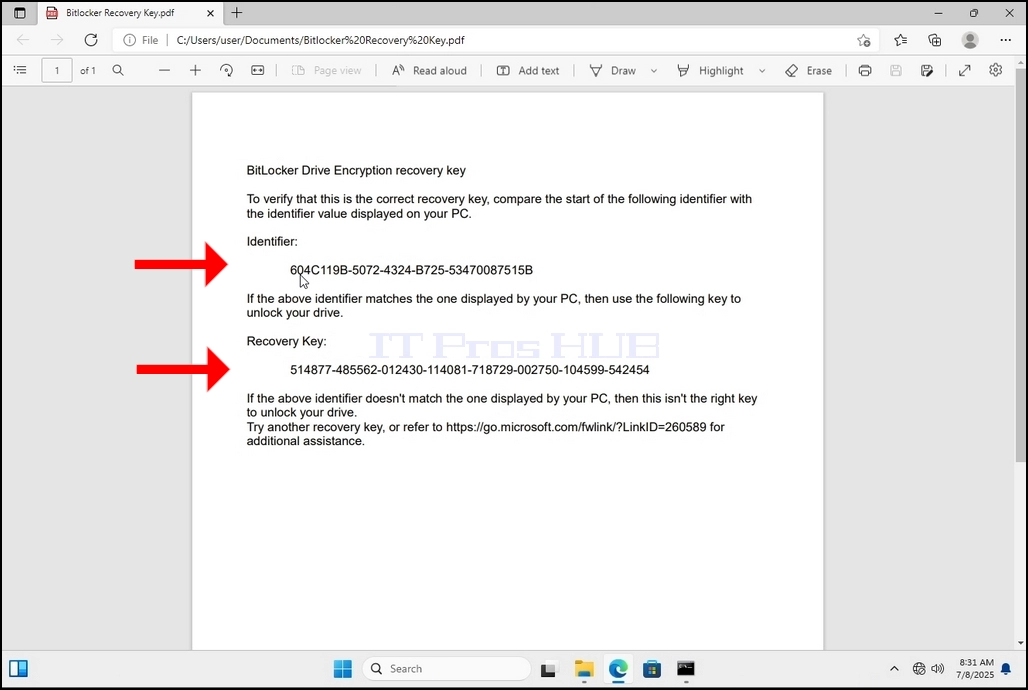Start Read aloud
Image resolution: width=1028 pixels, height=690 pixels.
[429, 70]
